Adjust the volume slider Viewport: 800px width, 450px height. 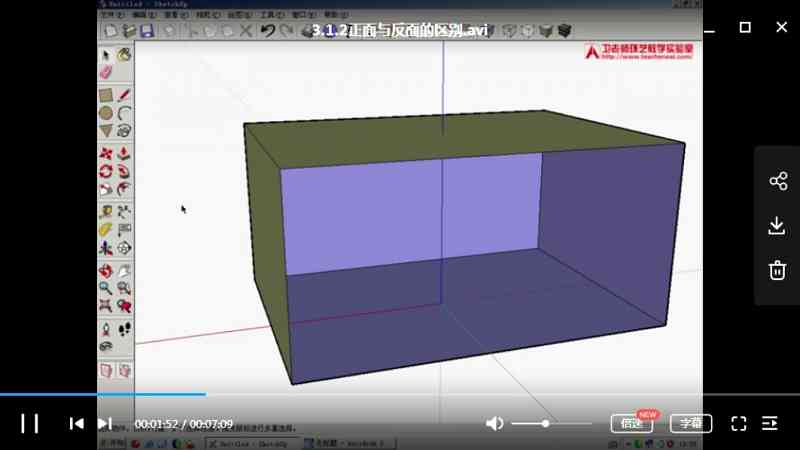pos(546,423)
